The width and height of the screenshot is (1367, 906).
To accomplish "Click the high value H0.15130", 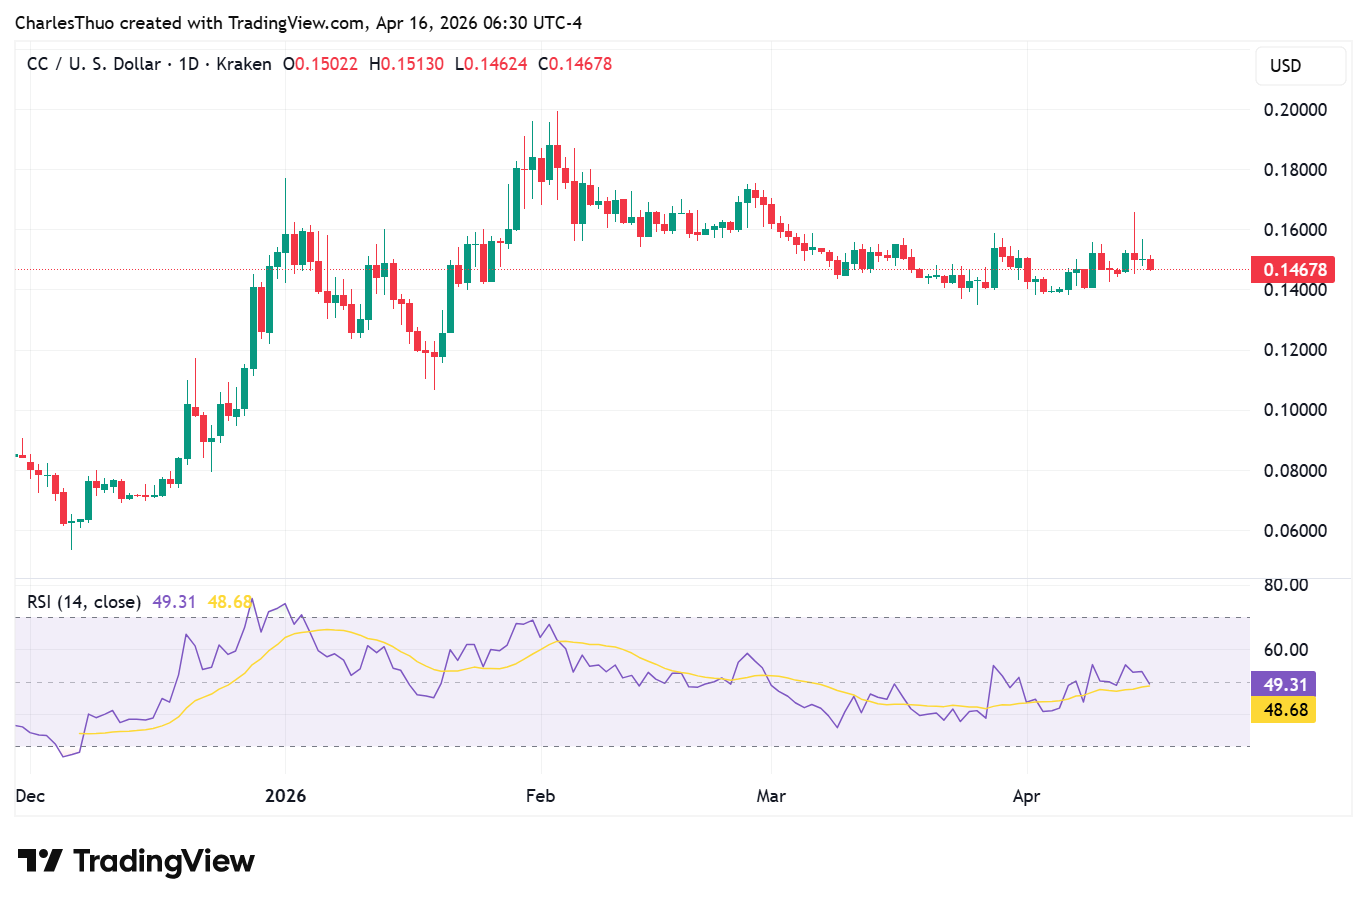I will pyautogui.click(x=406, y=64).
